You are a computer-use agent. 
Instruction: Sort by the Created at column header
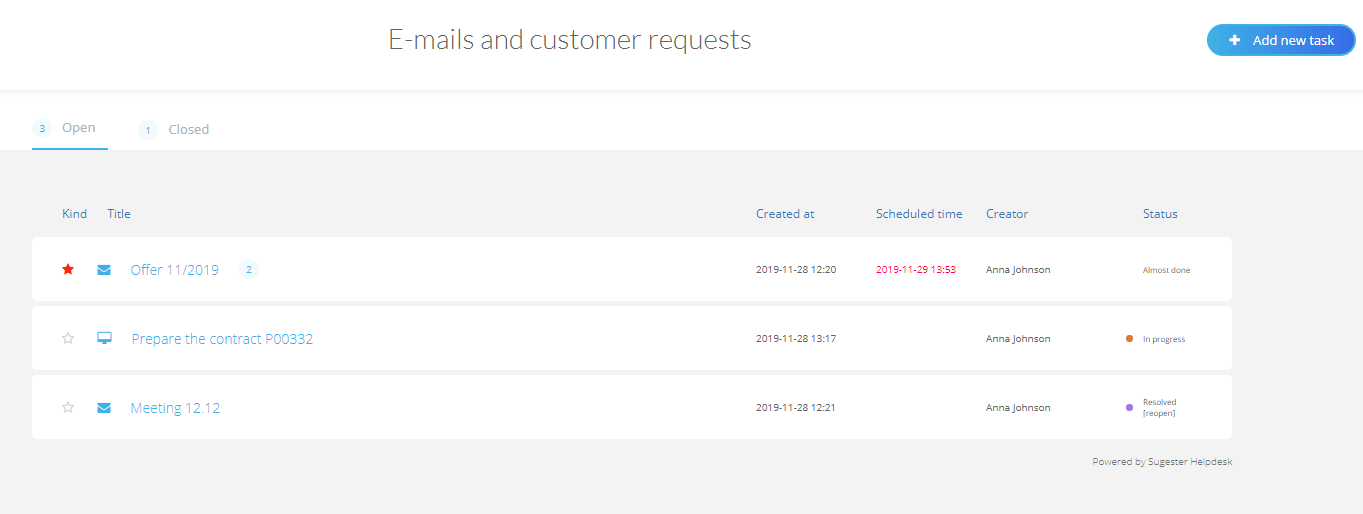[x=785, y=214]
